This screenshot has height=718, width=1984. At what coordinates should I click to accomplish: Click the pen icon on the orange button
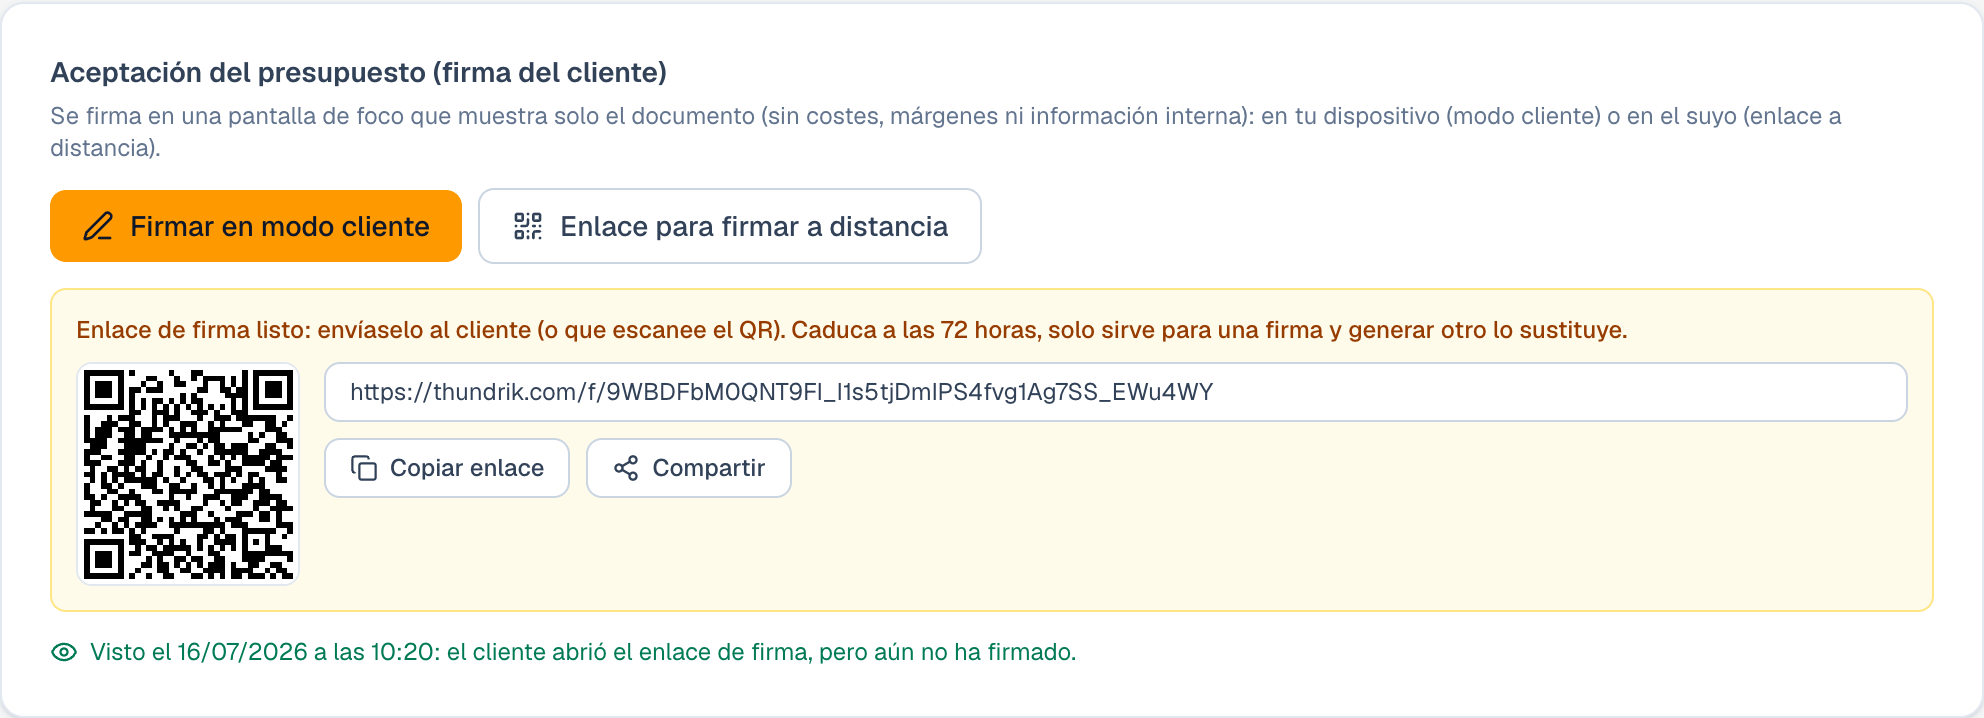tap(98, 226)
